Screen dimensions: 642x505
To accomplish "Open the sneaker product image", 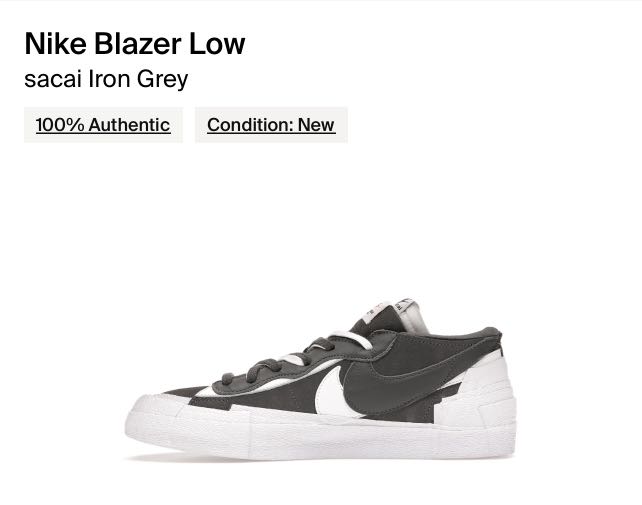I will click(x=321, y=379).
